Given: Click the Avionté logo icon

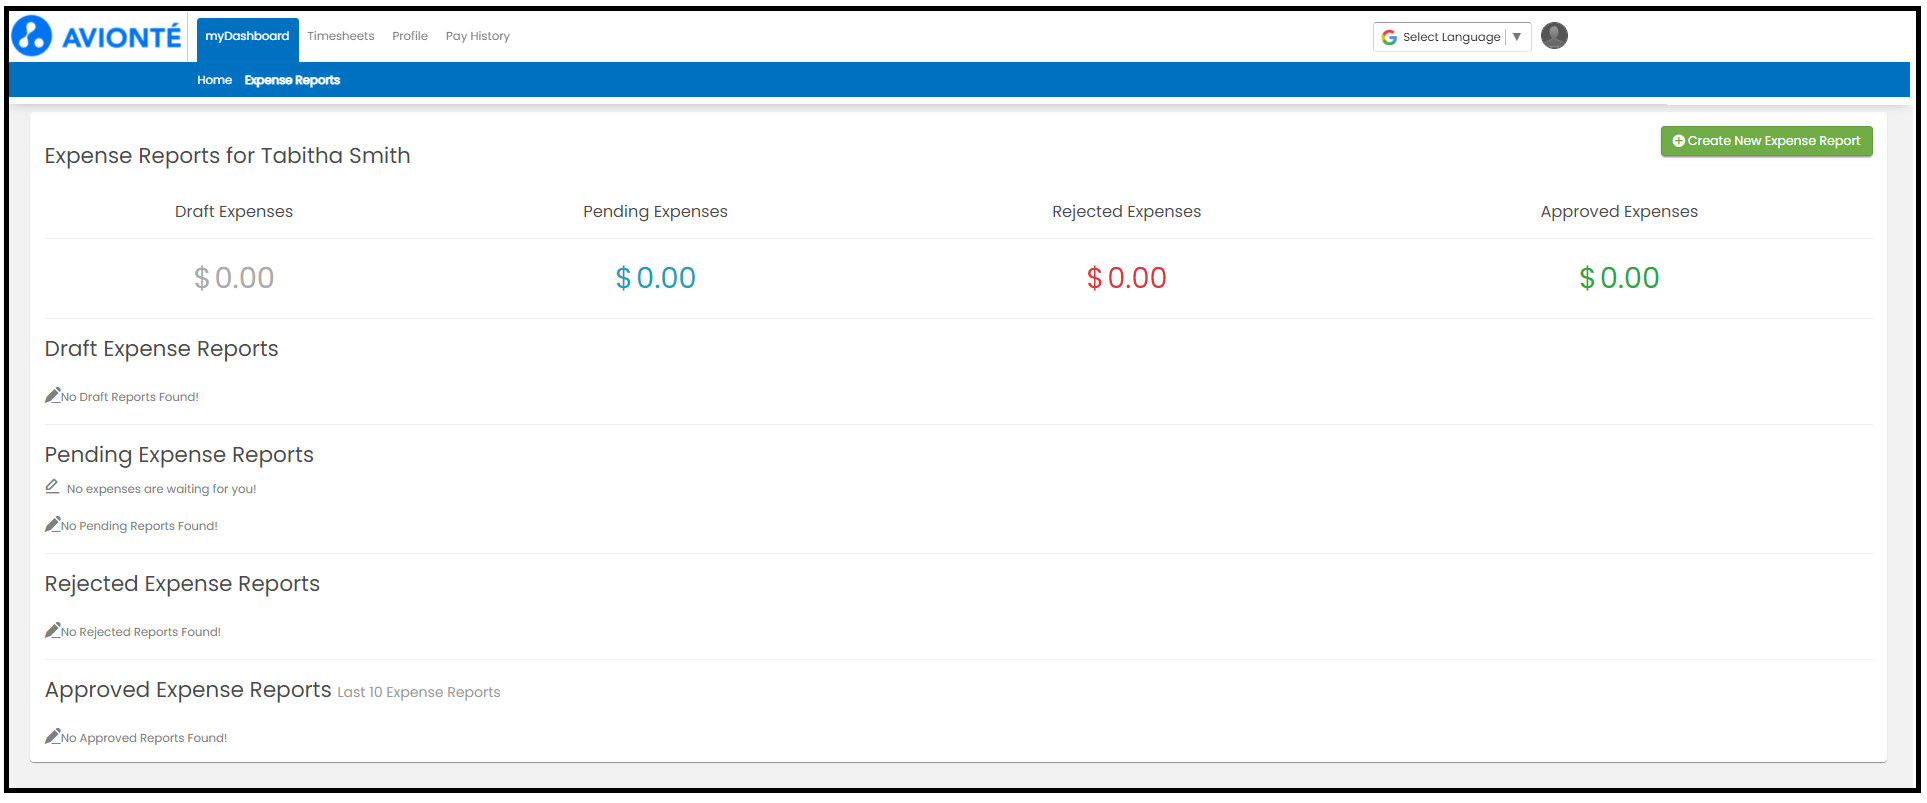Looking at the screenshot, I should 32,36.
